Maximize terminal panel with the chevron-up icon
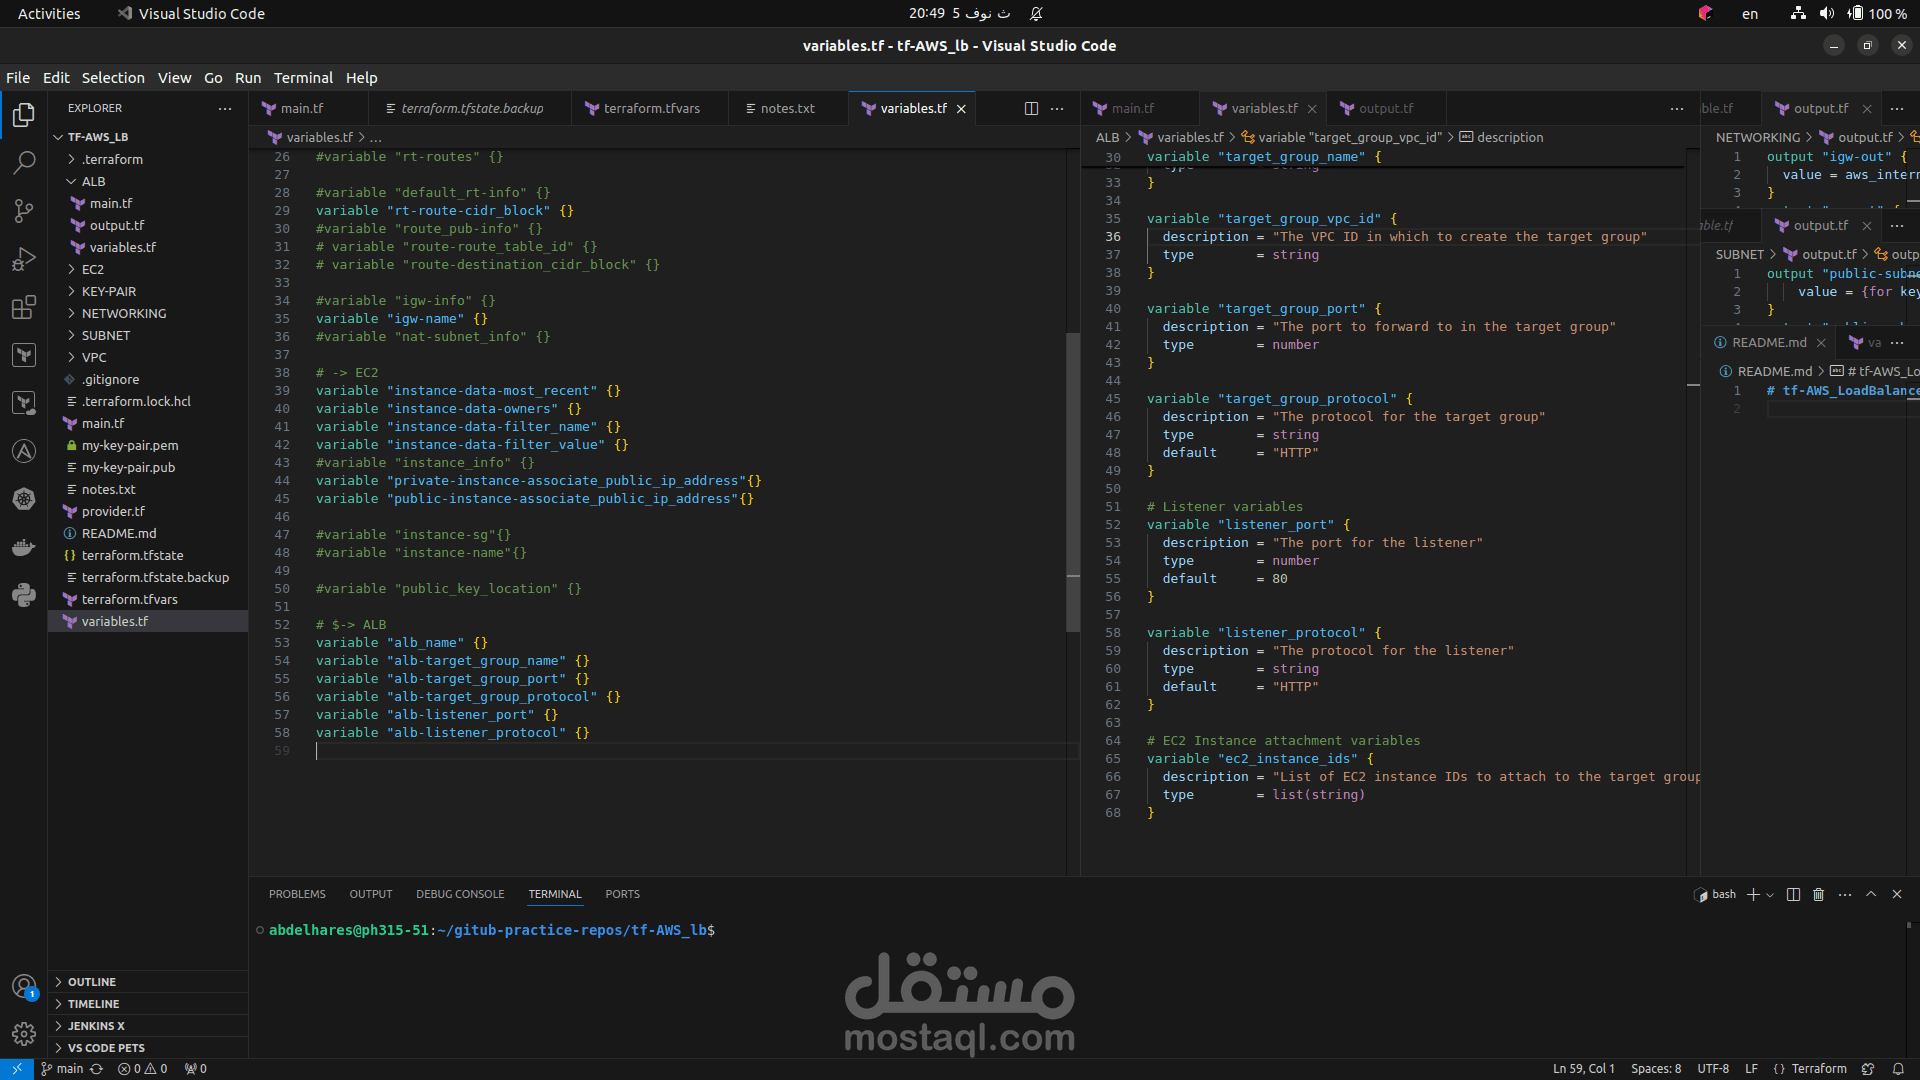1920x1080 pixels. (1871, 895)
